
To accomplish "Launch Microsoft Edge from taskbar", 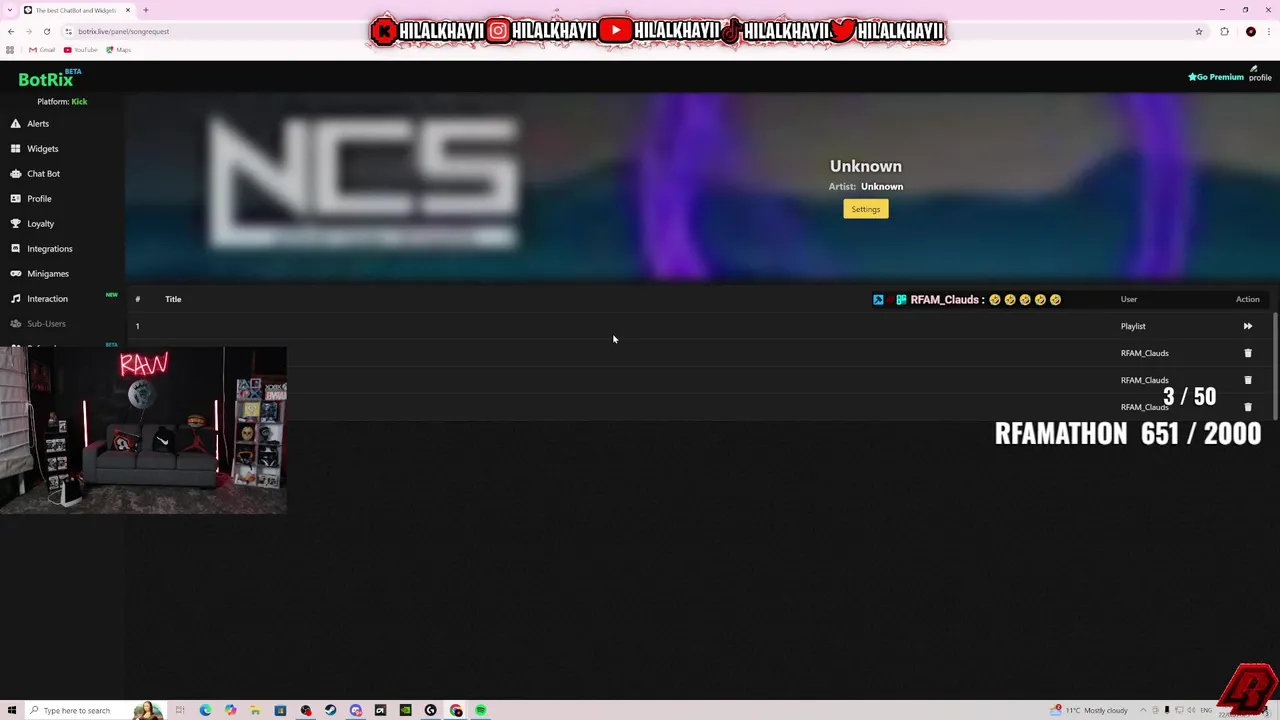I will pos(205,710).
